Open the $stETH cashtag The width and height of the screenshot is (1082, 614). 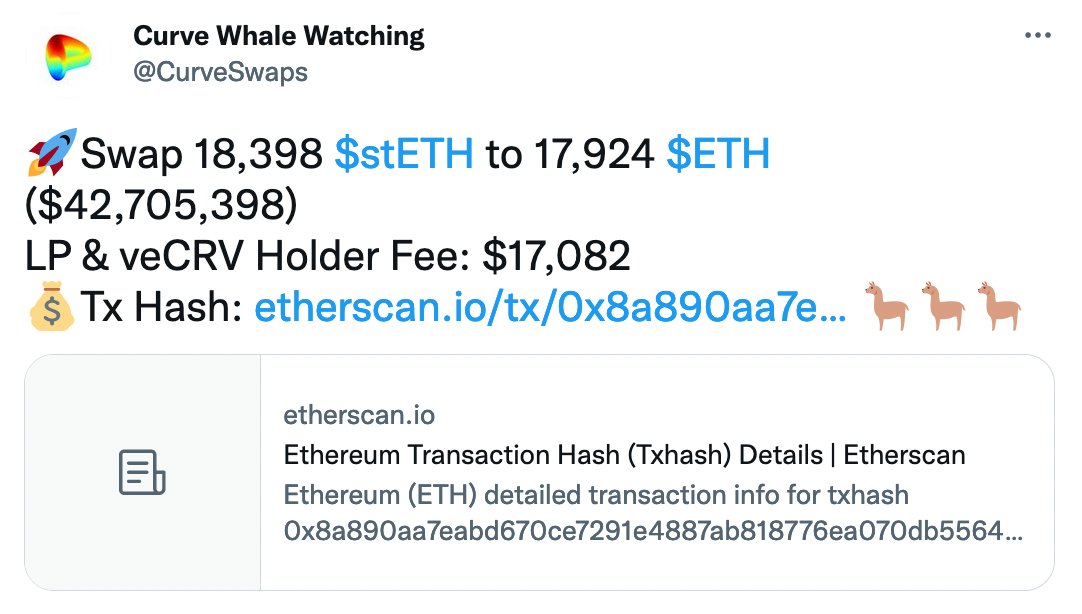tap(404, 155)
